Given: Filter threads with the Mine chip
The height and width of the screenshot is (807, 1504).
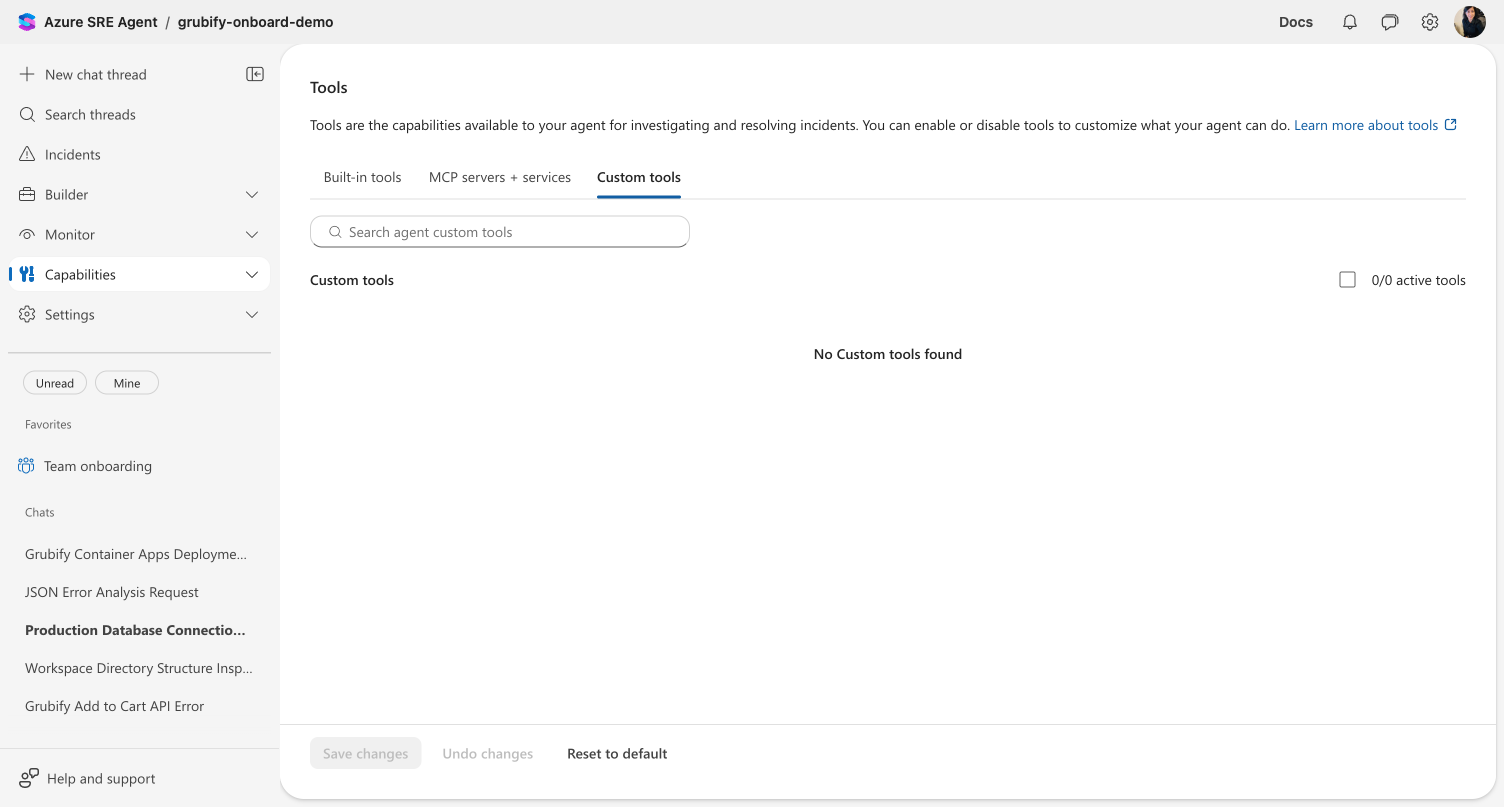Looking at the screenshot, I should pos(127,383).
